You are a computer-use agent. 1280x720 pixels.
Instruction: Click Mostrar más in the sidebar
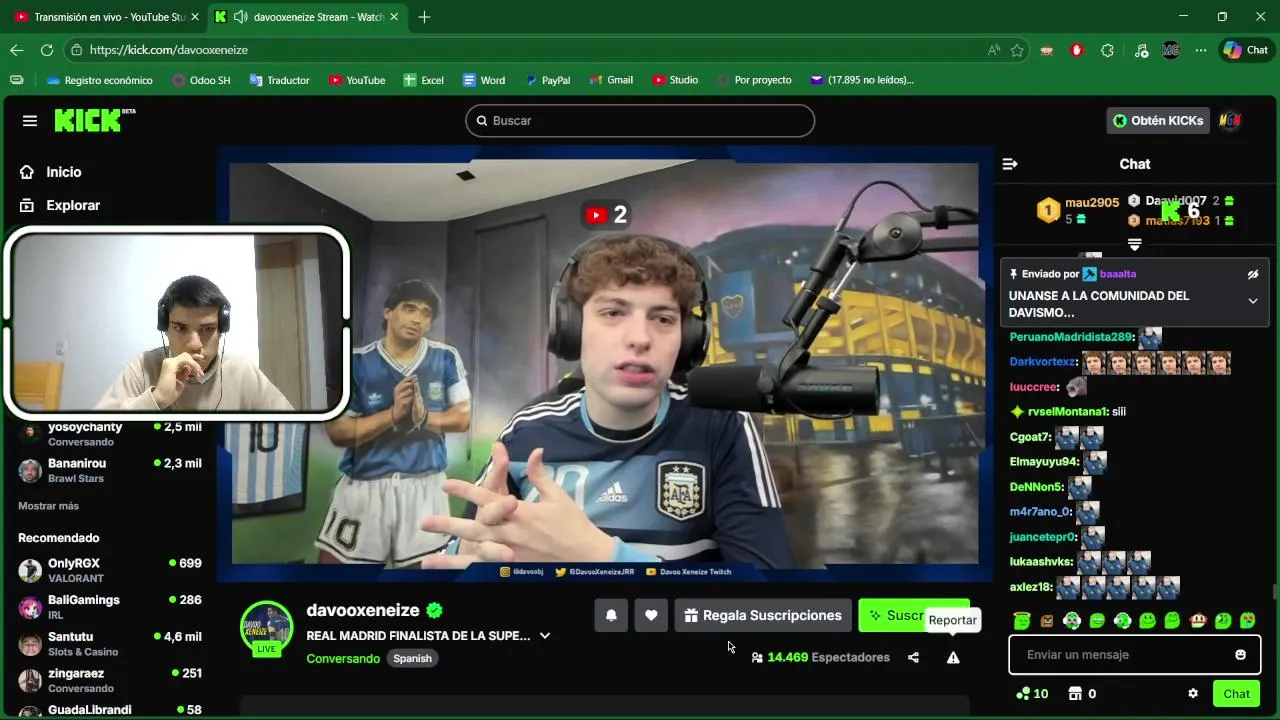pos(48,506)
